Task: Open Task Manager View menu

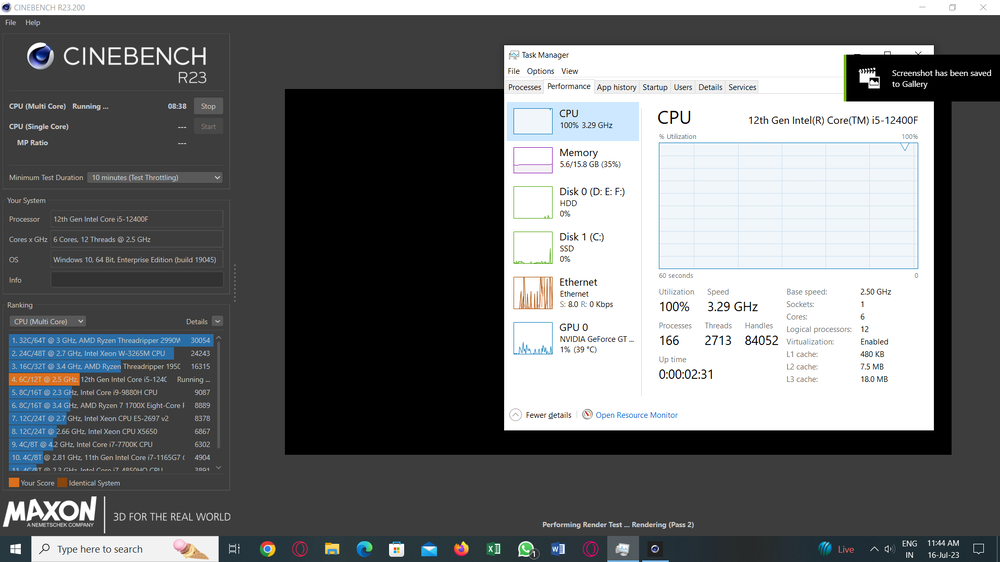Action: [x=570, y=71]
